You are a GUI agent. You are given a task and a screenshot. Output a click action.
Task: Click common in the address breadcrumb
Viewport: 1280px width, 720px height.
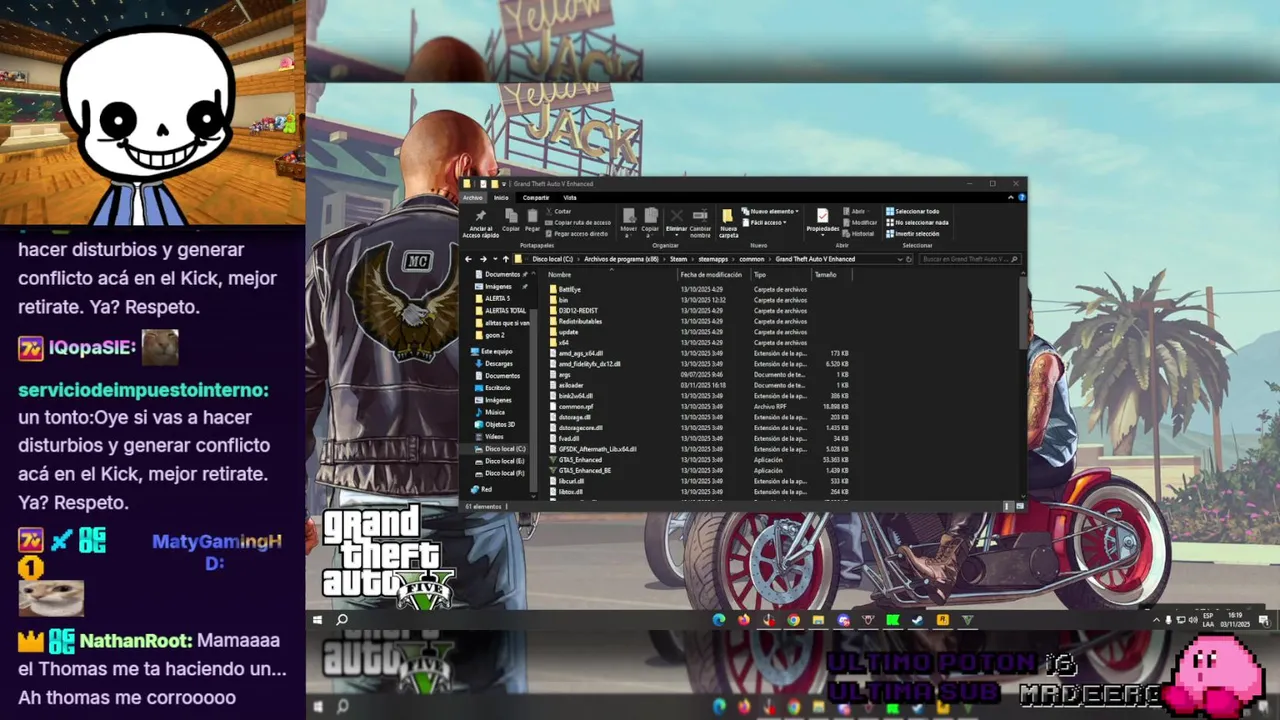coord(752,259)
